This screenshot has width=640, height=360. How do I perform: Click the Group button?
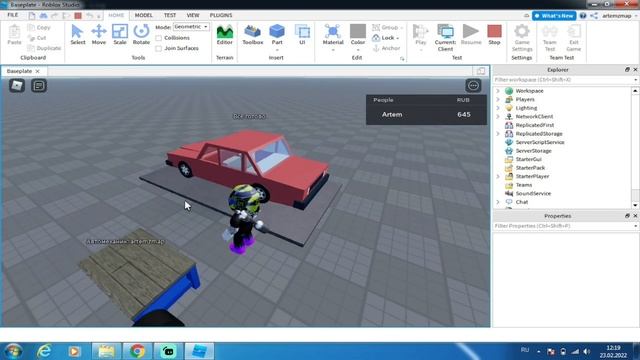[387, 27]
